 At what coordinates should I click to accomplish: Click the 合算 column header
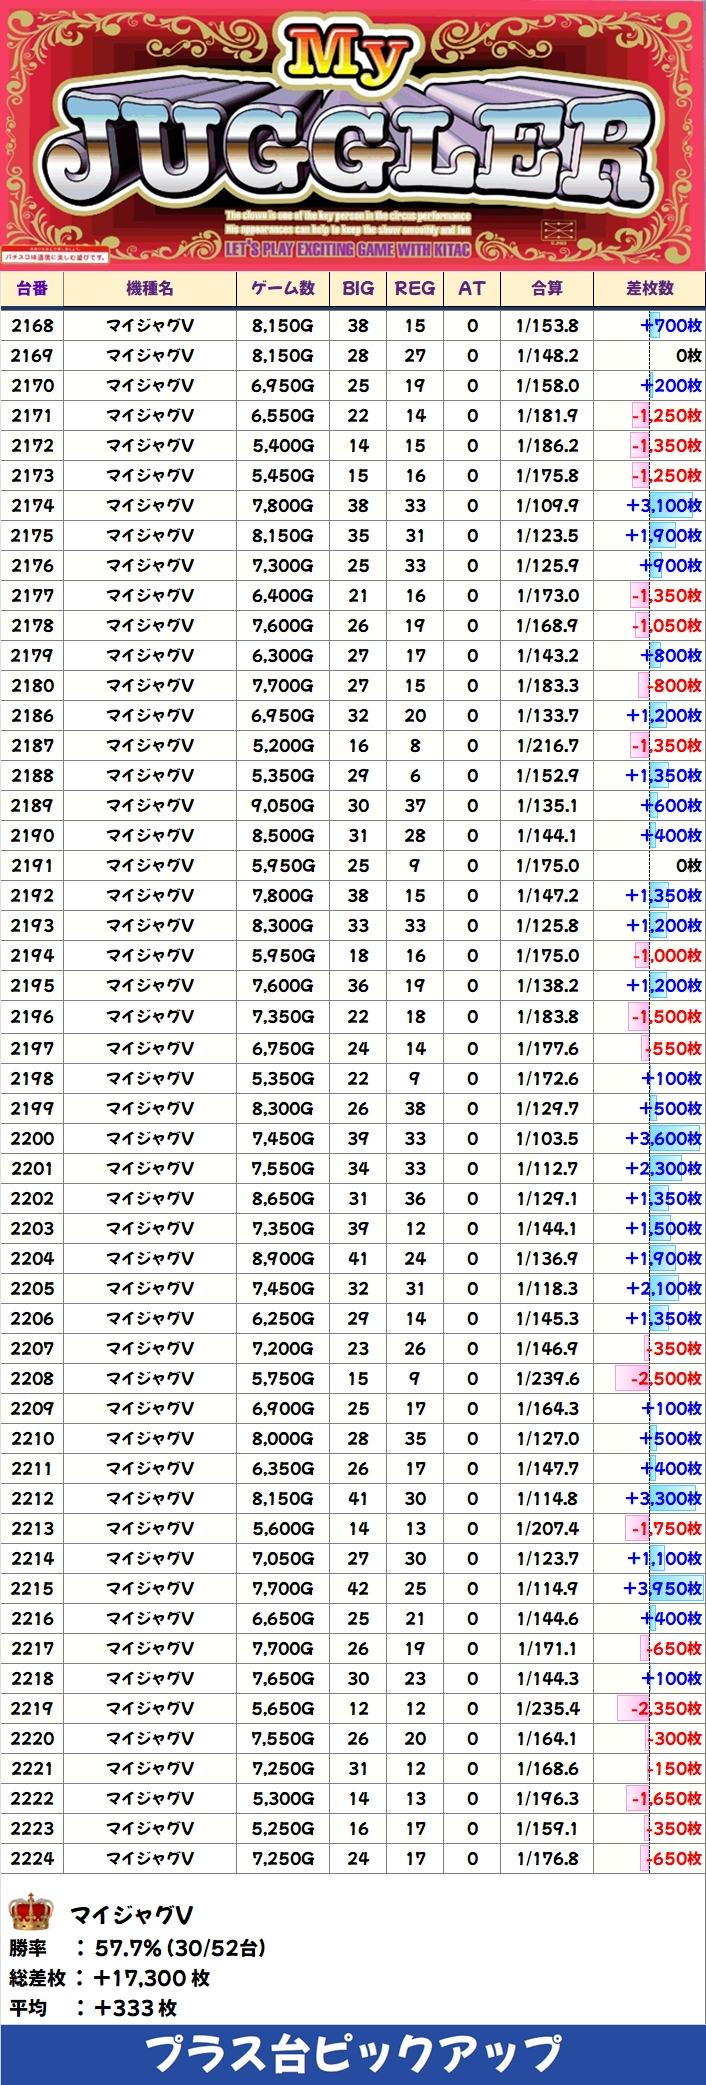click(547, 288)
